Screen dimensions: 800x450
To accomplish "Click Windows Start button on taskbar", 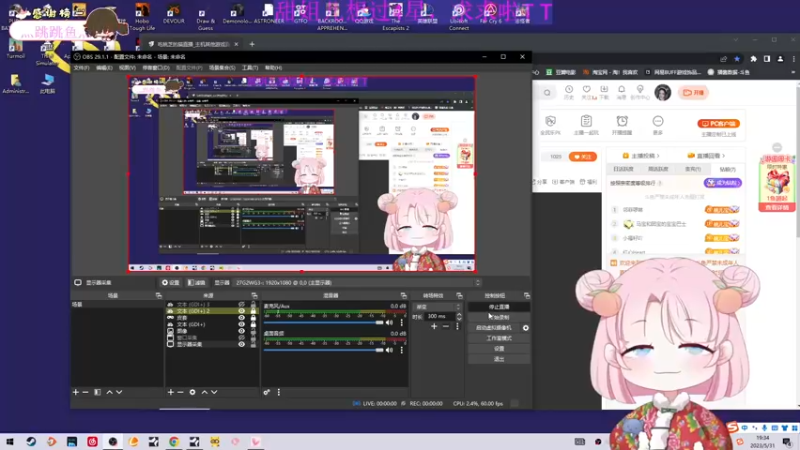I will (x=10, y=441).
